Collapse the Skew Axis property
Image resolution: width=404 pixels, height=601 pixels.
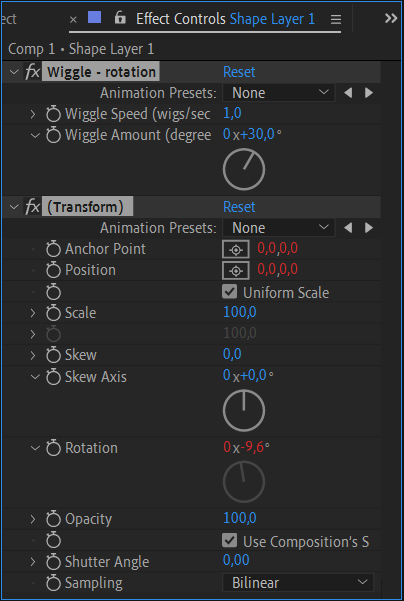[35, 377]
